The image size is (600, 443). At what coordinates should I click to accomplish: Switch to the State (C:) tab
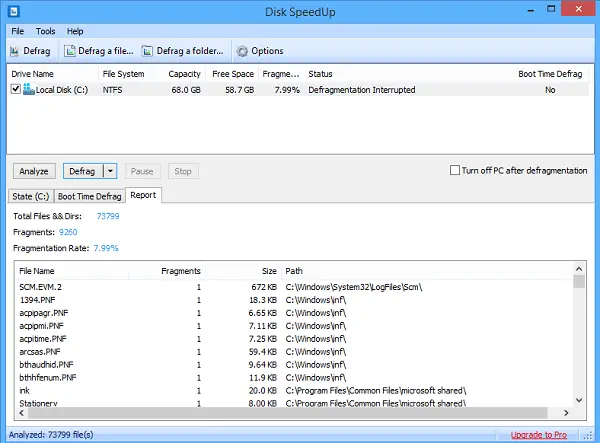click(31, 197)
